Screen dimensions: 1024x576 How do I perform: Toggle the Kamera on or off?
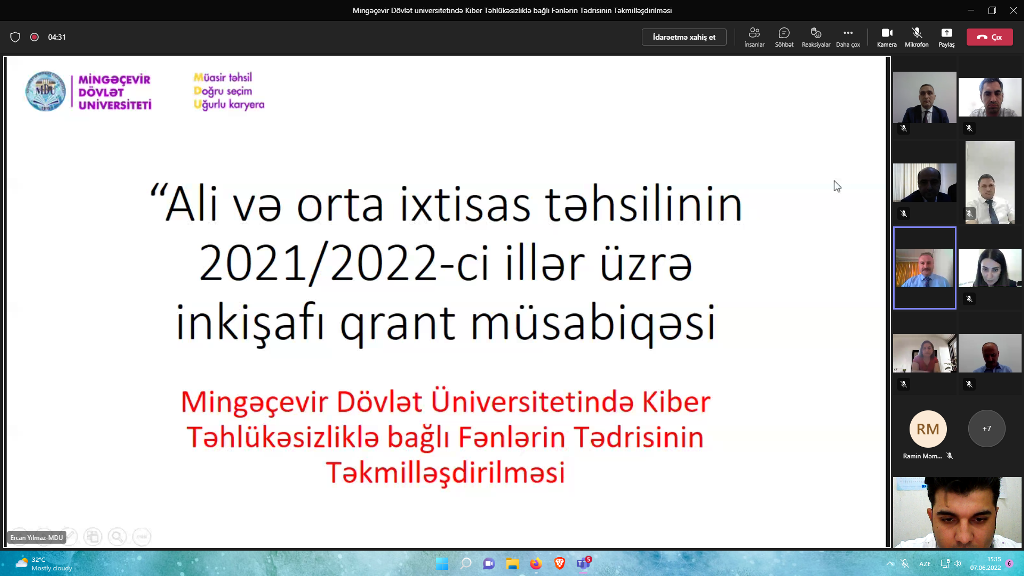(x=886, y=37)
